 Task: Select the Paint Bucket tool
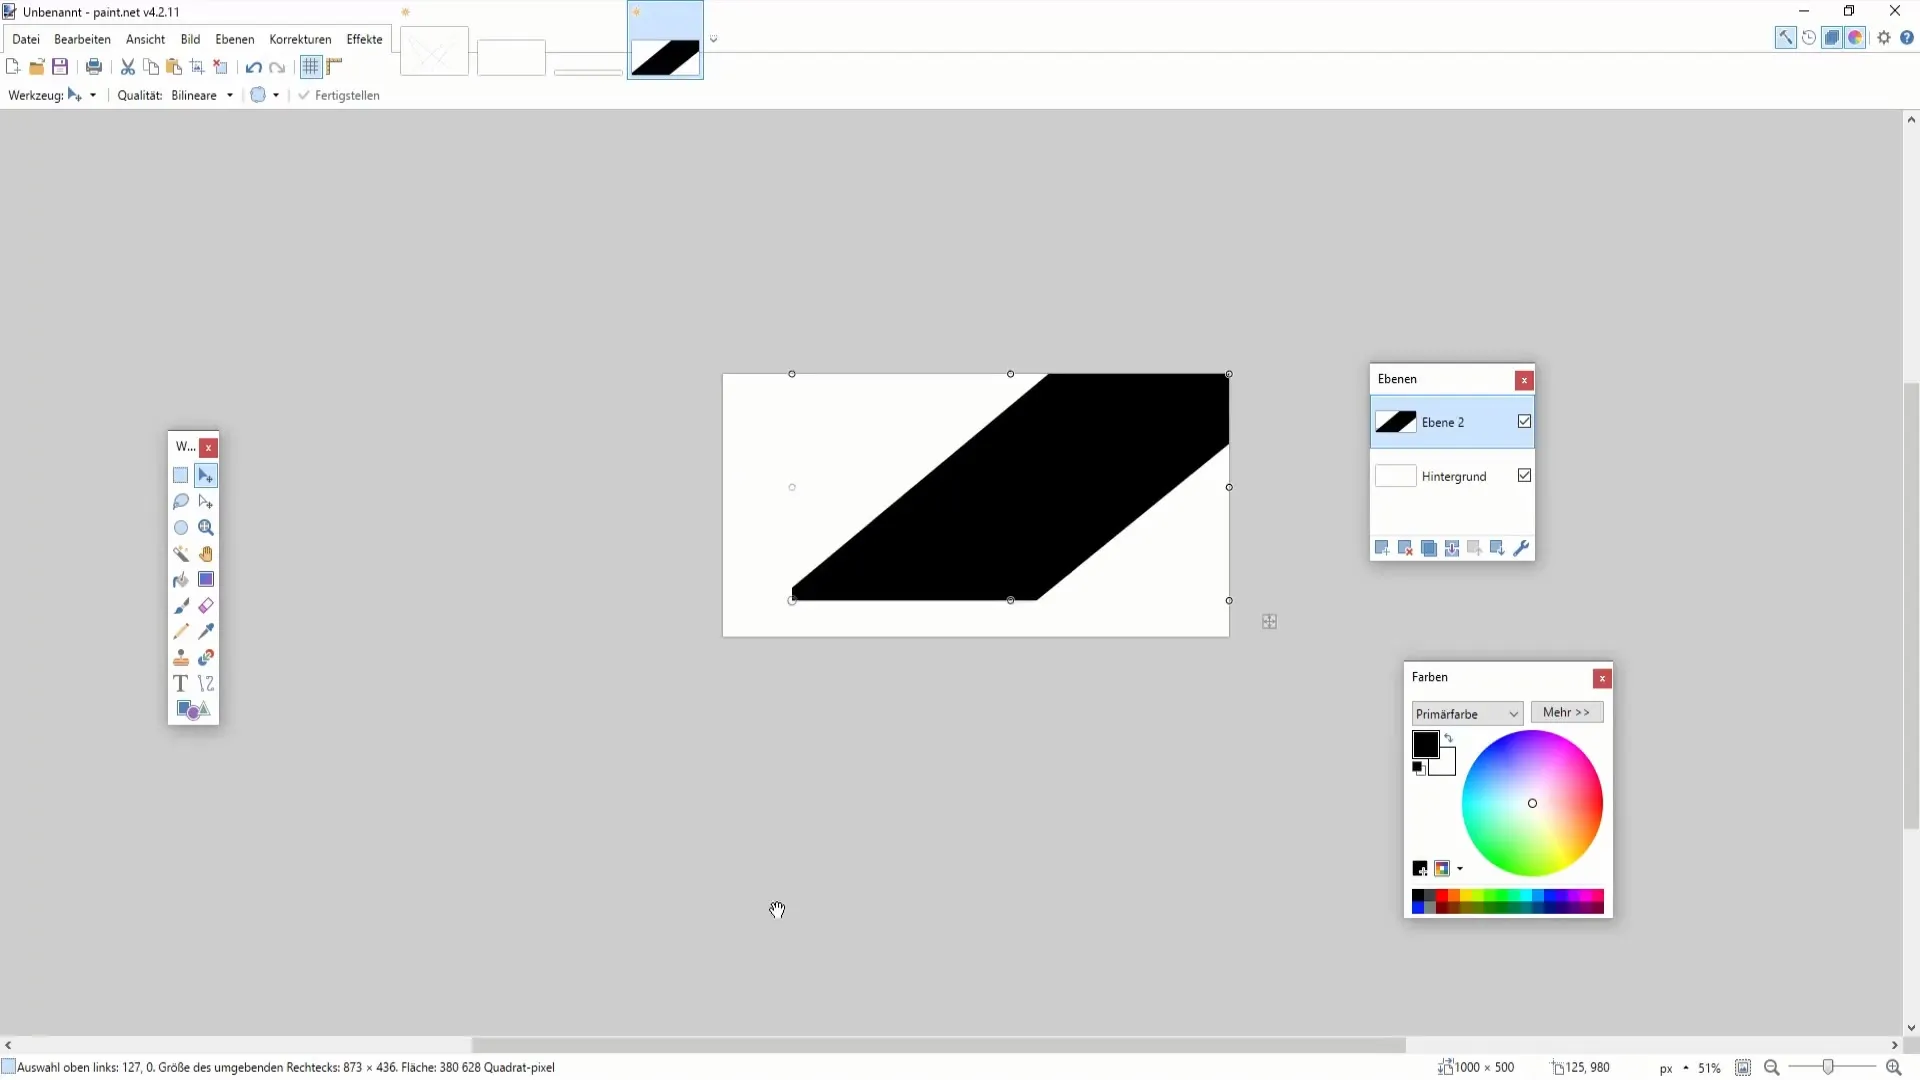(181, 580)
